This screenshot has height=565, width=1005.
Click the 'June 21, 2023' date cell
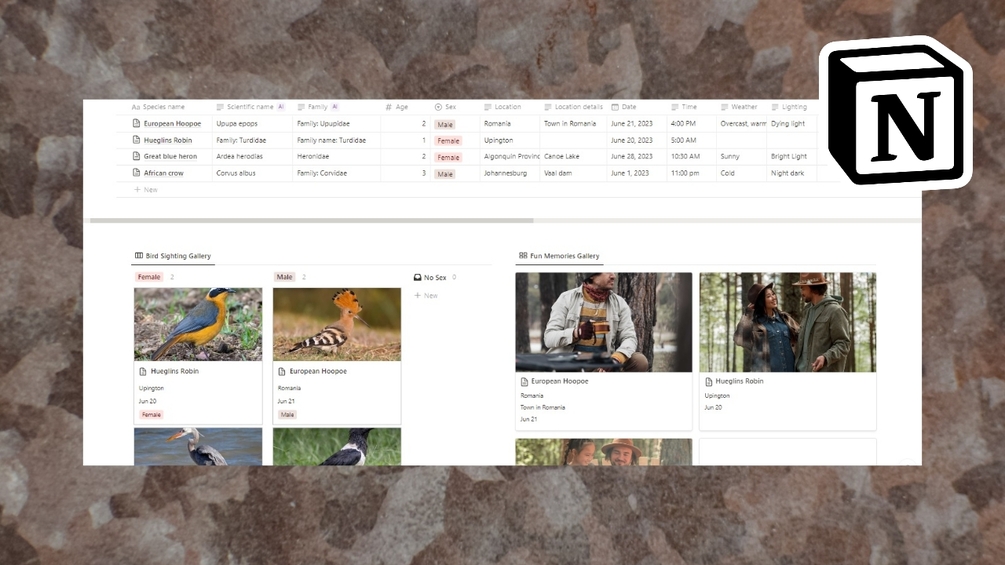(x=636, y=124)
